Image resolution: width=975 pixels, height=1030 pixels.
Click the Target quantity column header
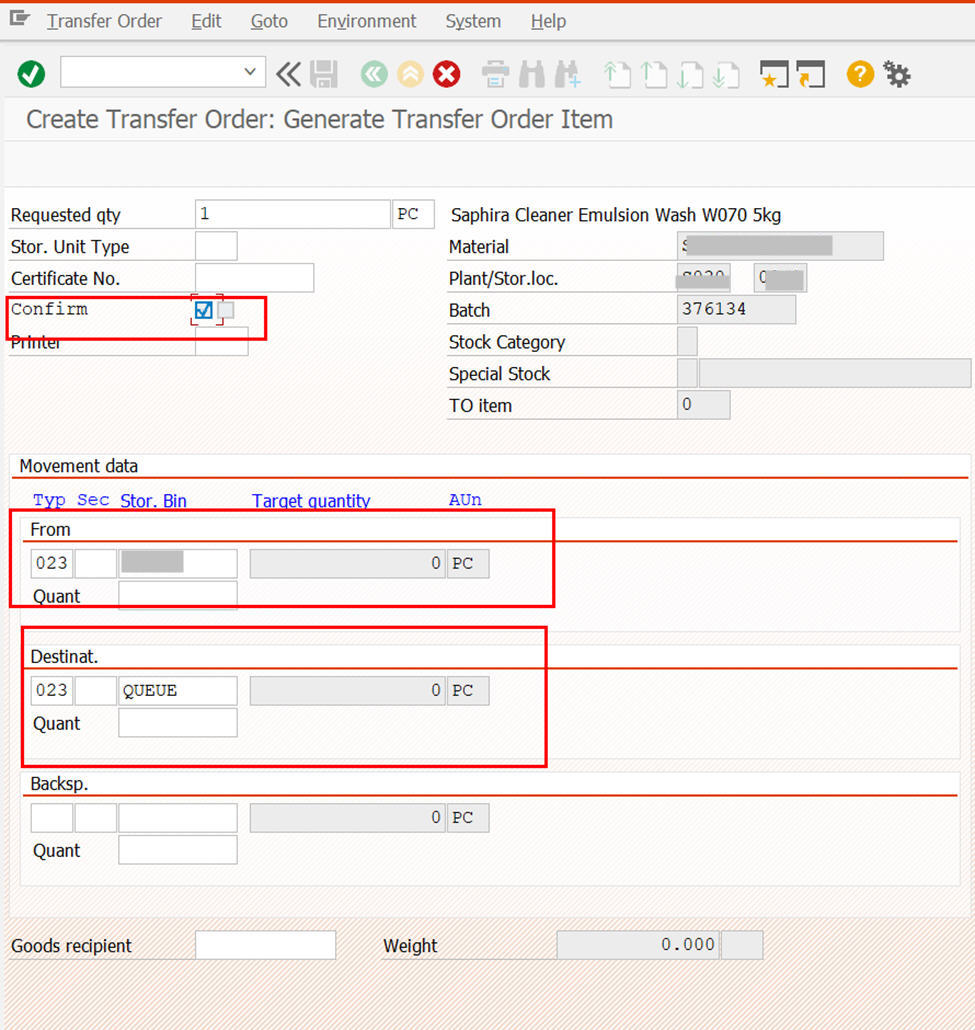tap(311, 501)
